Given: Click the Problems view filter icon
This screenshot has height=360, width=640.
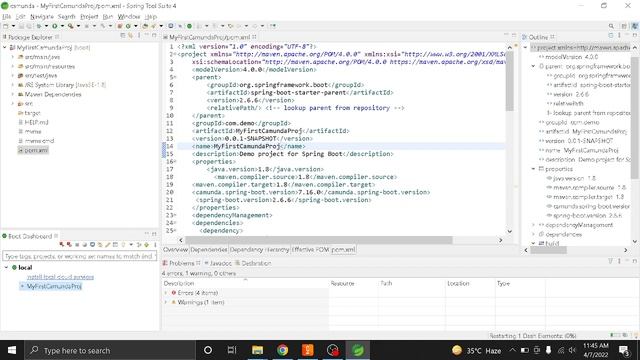Looking at the screenshot, I should pos(611,261).
